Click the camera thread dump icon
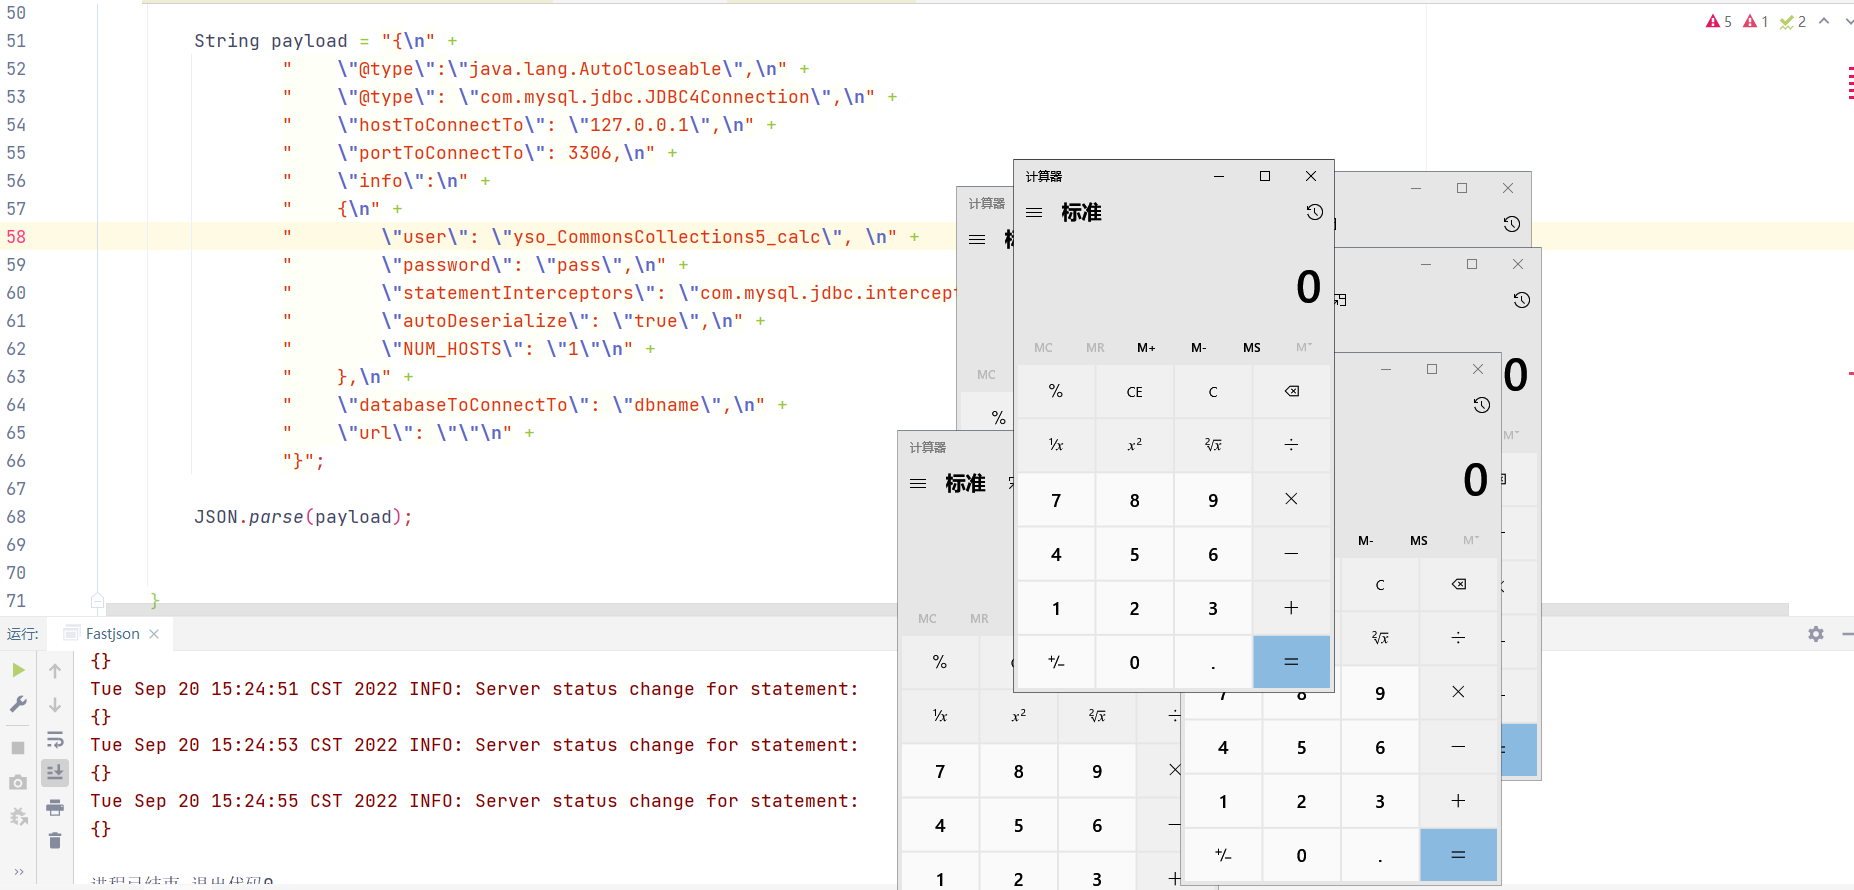Screen dimensions: 1854x890 coord(18,782)
